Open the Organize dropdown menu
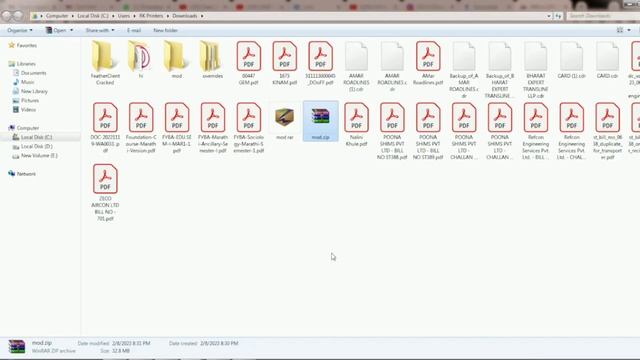Image resolution: width=640 pixels, height=360 pixels. tap(20, 30)
